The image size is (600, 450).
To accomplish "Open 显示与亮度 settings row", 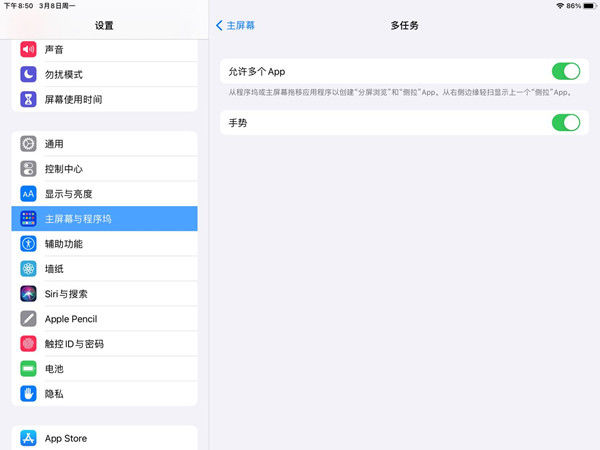I will coord(104,194).
